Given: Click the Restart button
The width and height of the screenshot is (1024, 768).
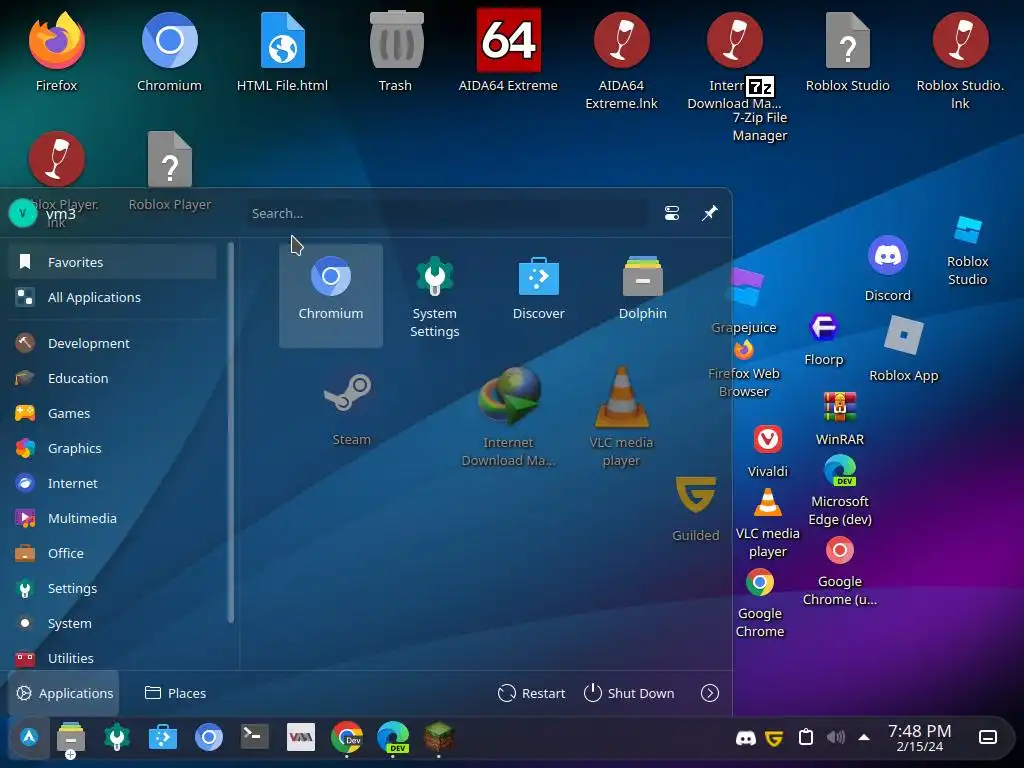Looking at the screenshot, I should [x=532, y=693].
